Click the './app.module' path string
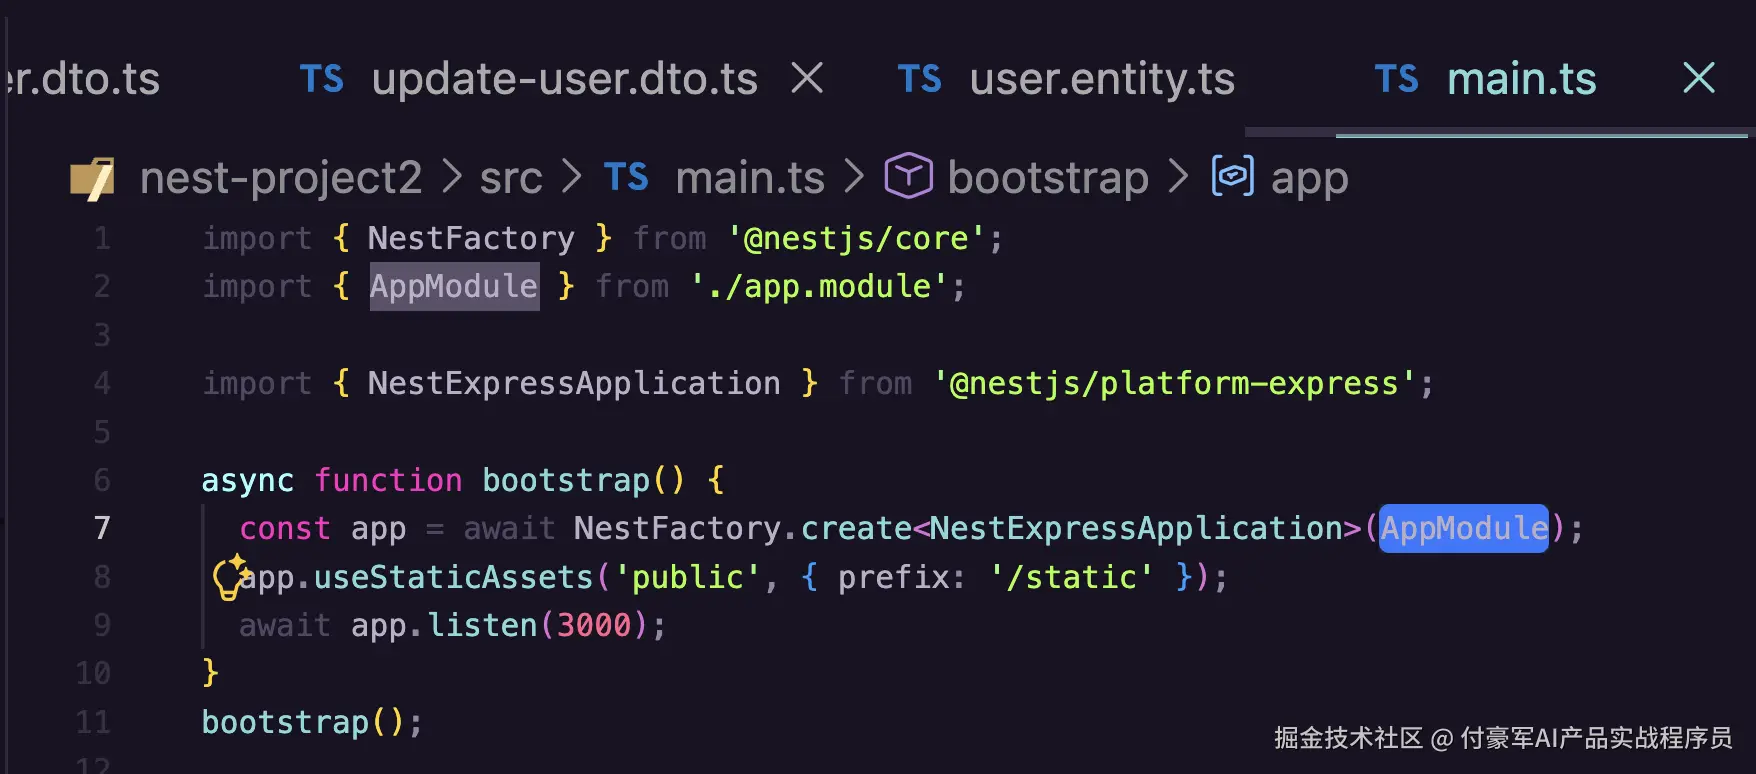This screenshot has height=774, width=1756. click(x=819, y=287)
